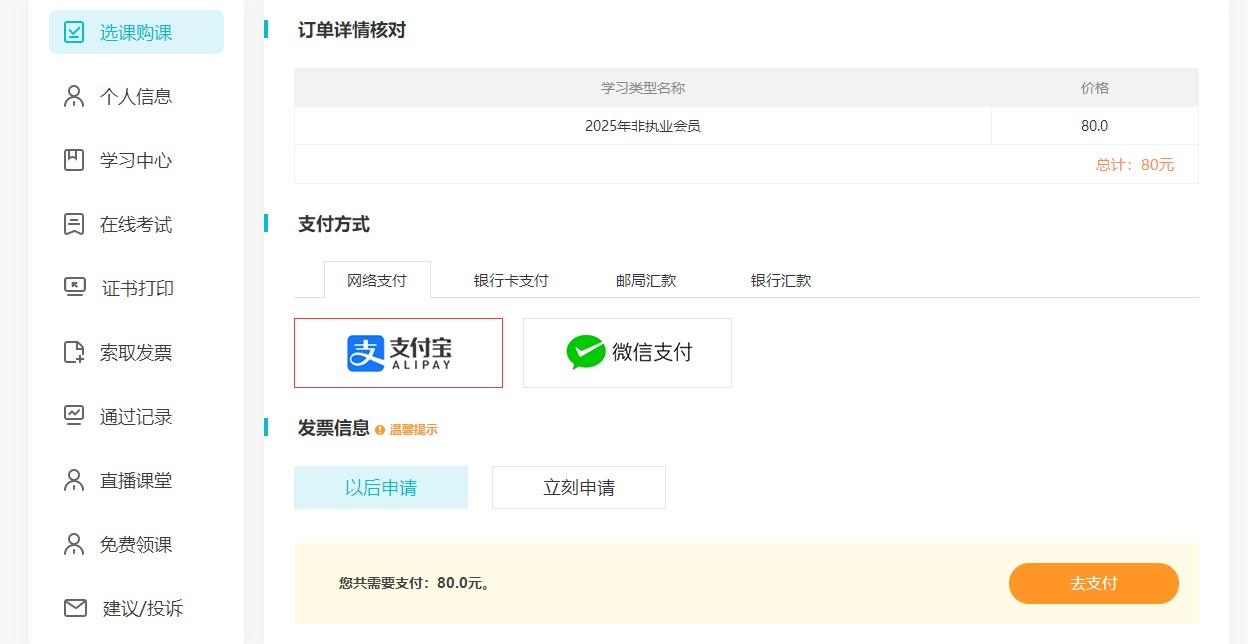Screen dimensions: 1248x644
Task: Click the 索取发票 document icon
Action: [x=74, y=352]
